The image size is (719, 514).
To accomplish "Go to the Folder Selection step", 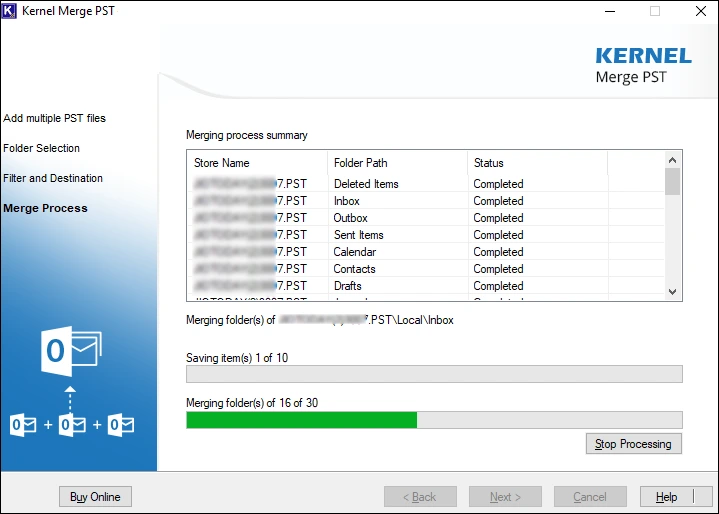I will pyautogui.click(x=42, y=148).
